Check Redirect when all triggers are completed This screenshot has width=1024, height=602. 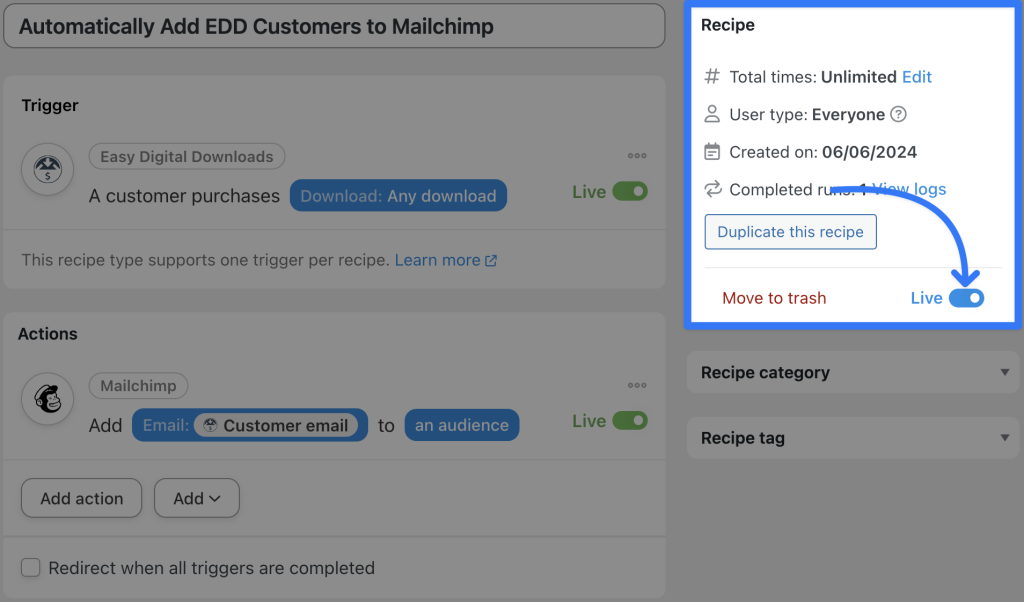tap(31, 567)
